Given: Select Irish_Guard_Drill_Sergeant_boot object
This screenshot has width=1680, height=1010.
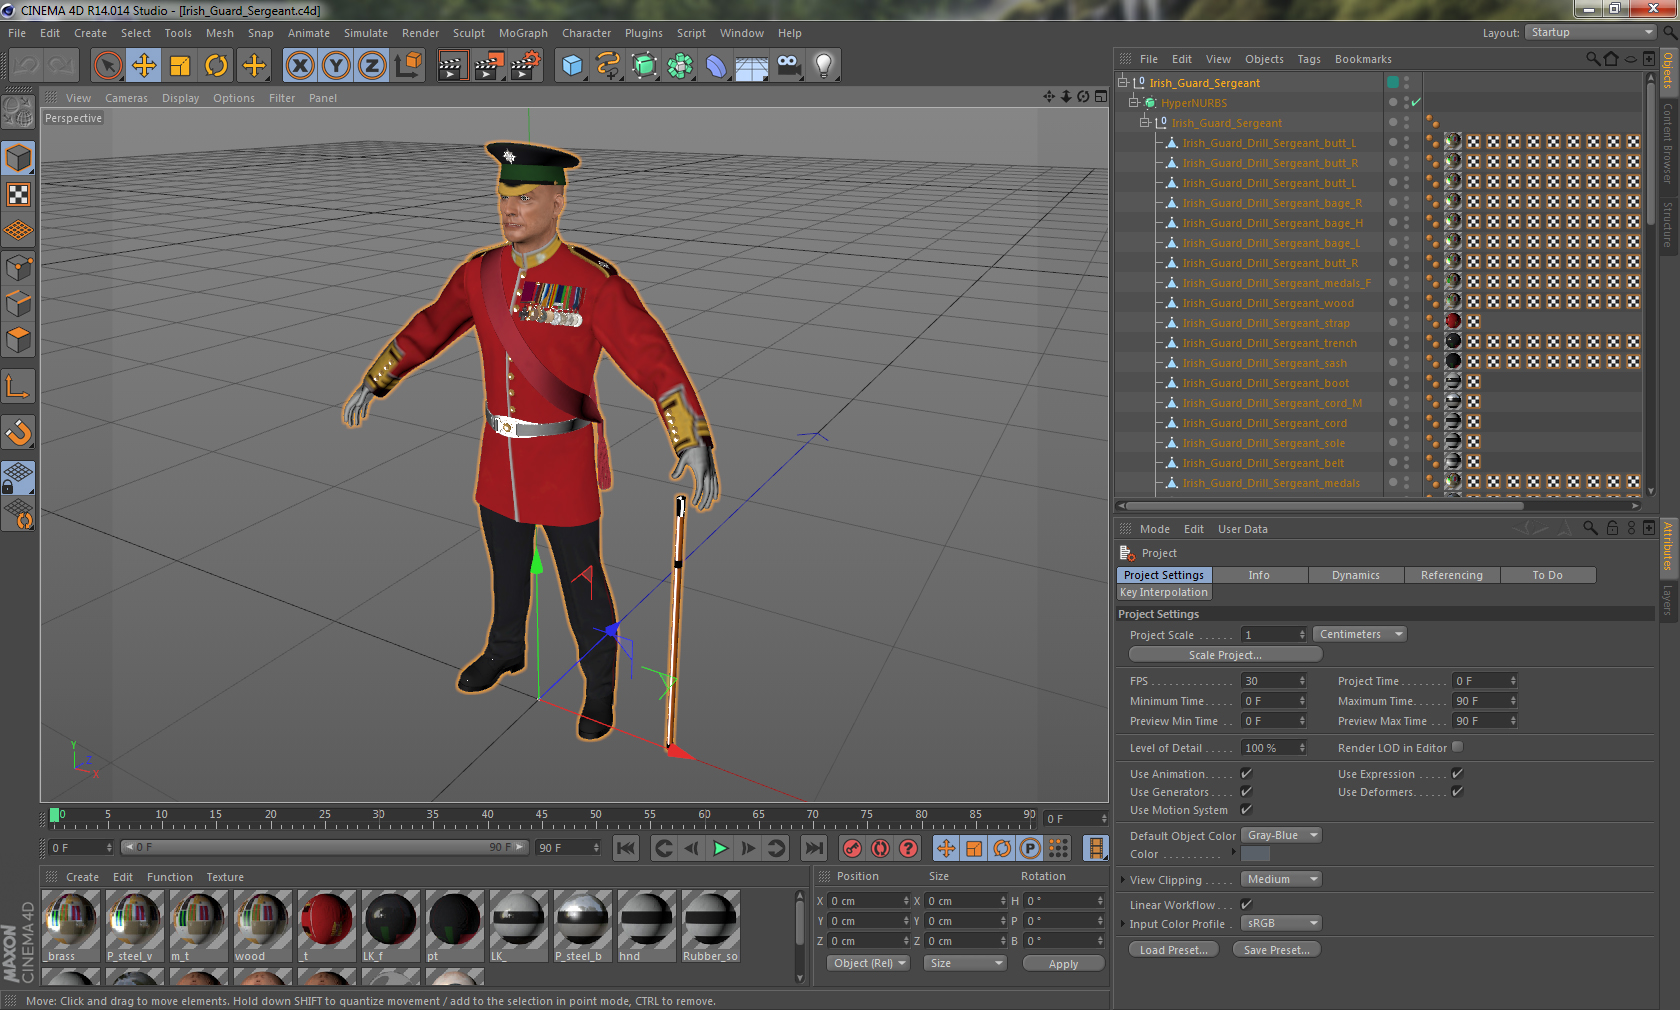Looking at the screenshot, I should click(1265, 383).
